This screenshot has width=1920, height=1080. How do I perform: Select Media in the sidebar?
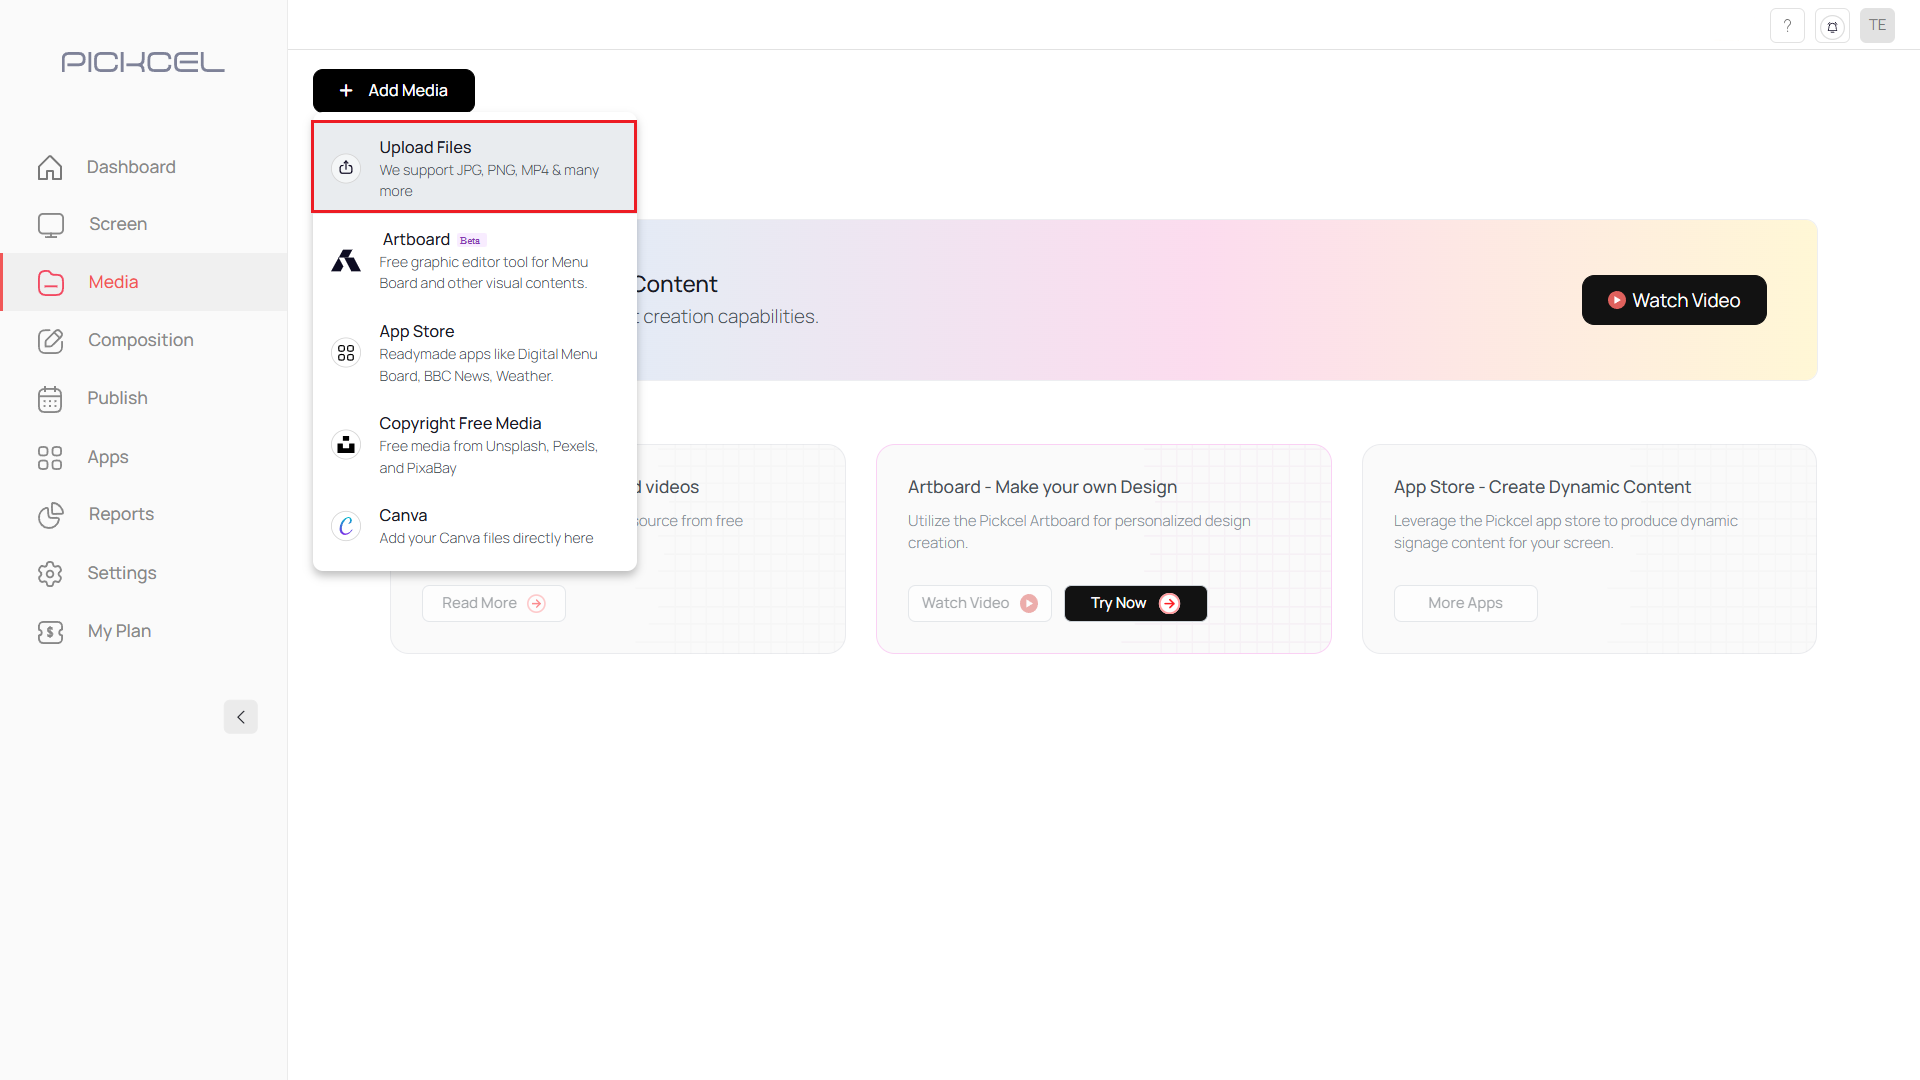113,282
